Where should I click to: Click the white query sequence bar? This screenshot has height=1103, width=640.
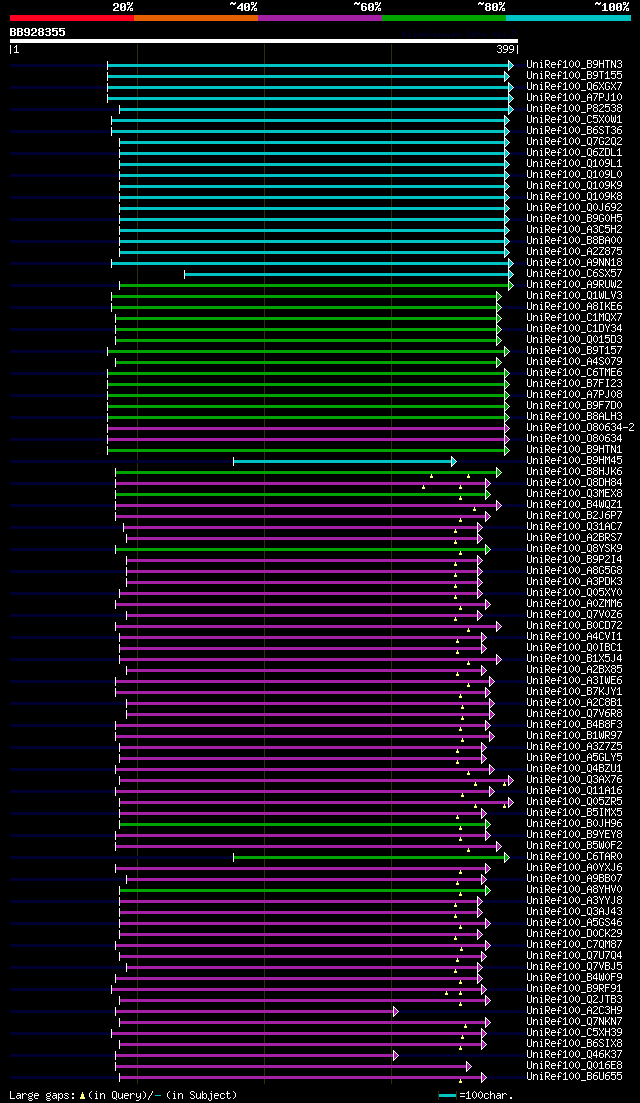264,41
